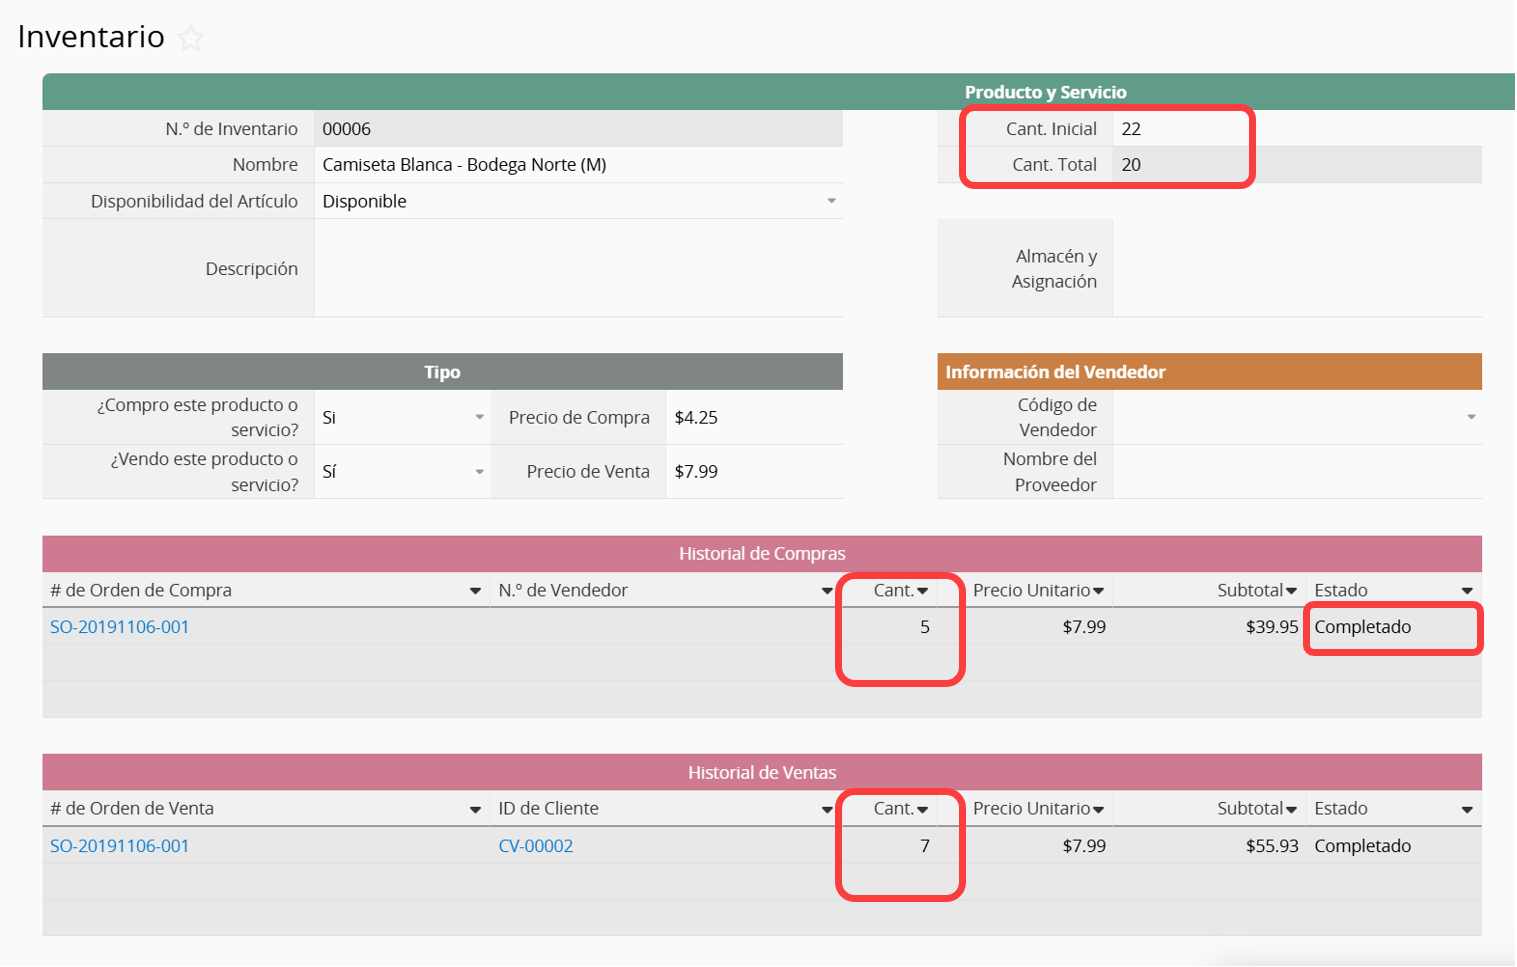
Task: Open Cant. column filter in Historial de Compras
Action: 923,591
